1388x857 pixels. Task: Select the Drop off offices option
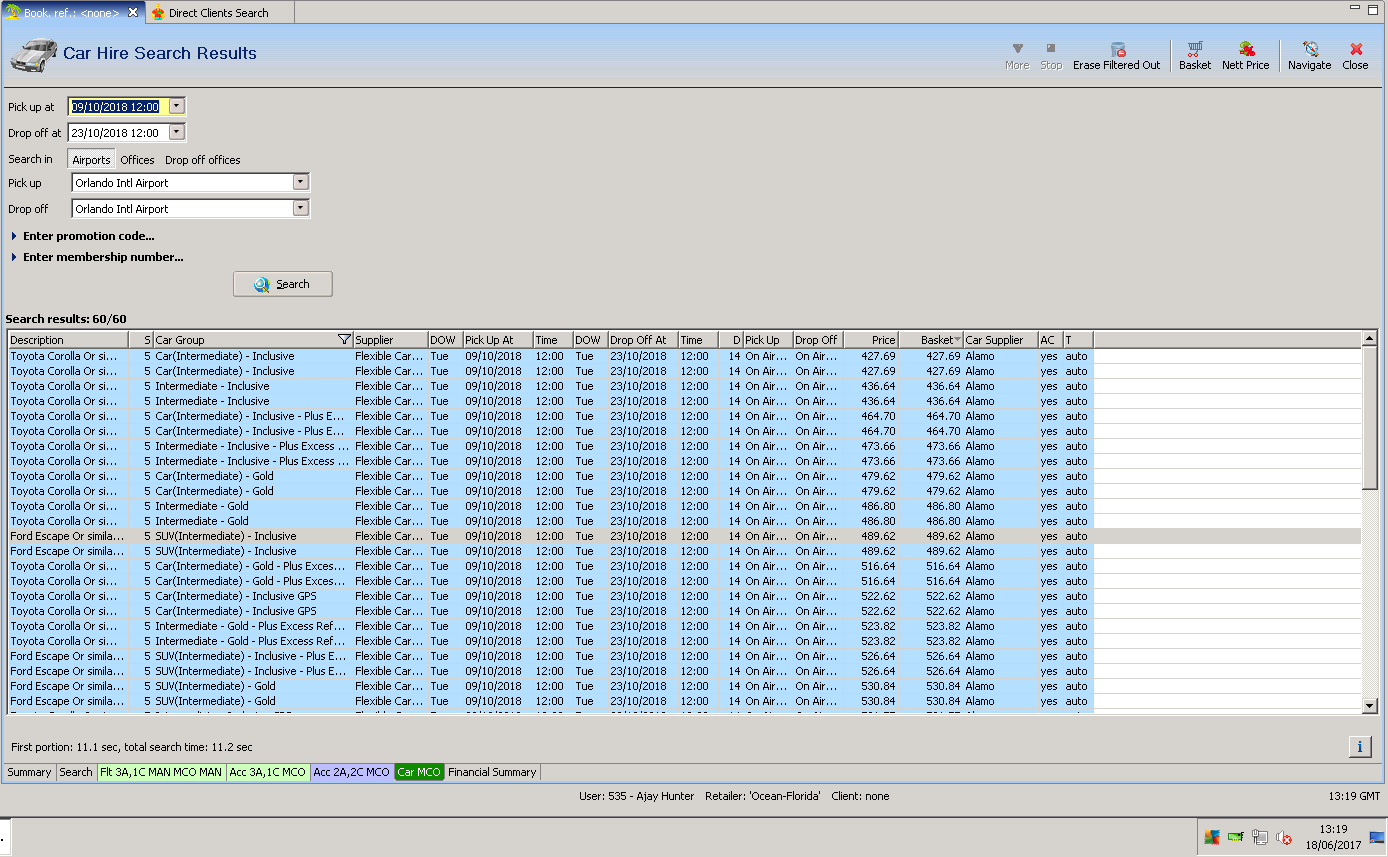tap(202, 160)
